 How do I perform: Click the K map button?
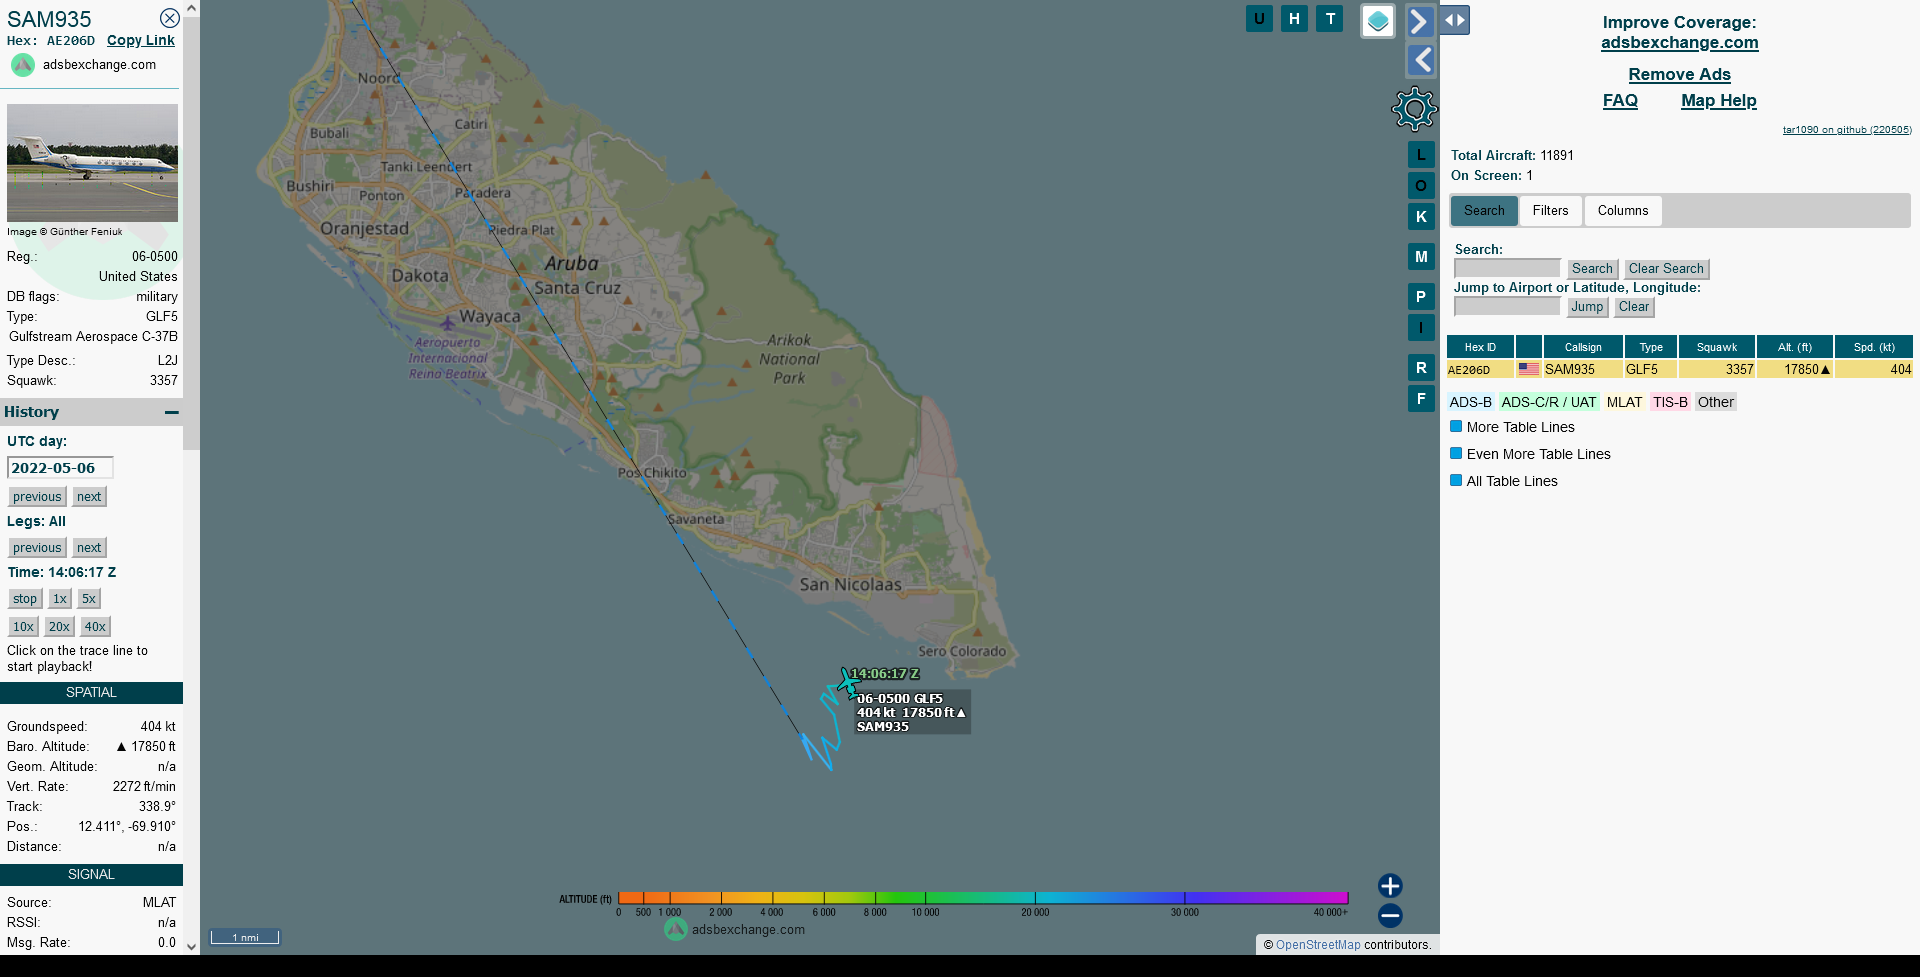coord(1421,216)
